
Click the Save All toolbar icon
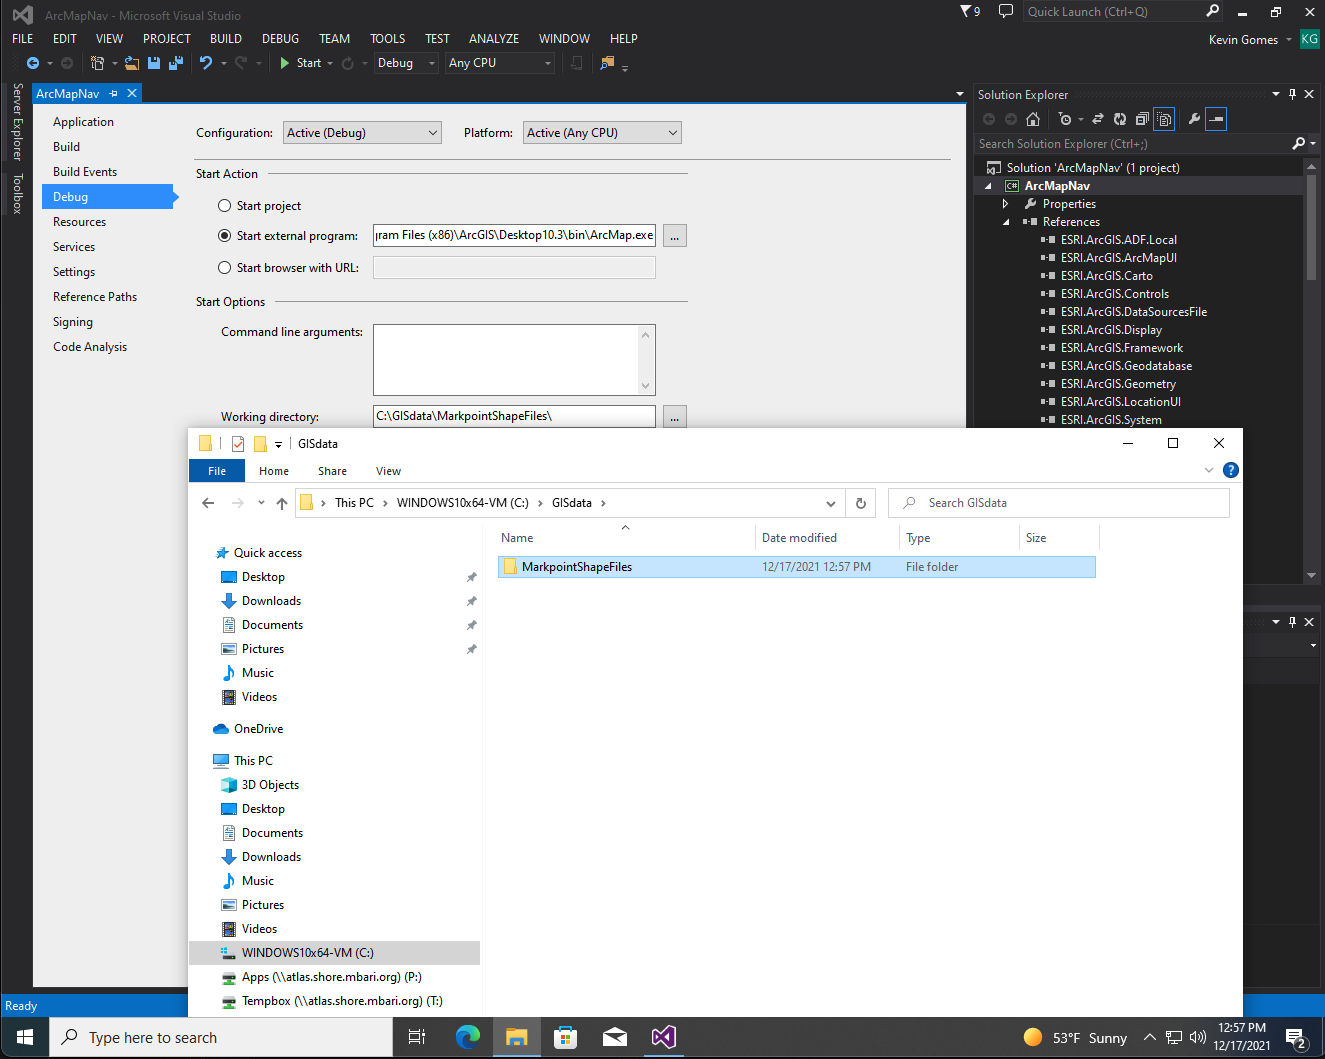pos(176,63)
